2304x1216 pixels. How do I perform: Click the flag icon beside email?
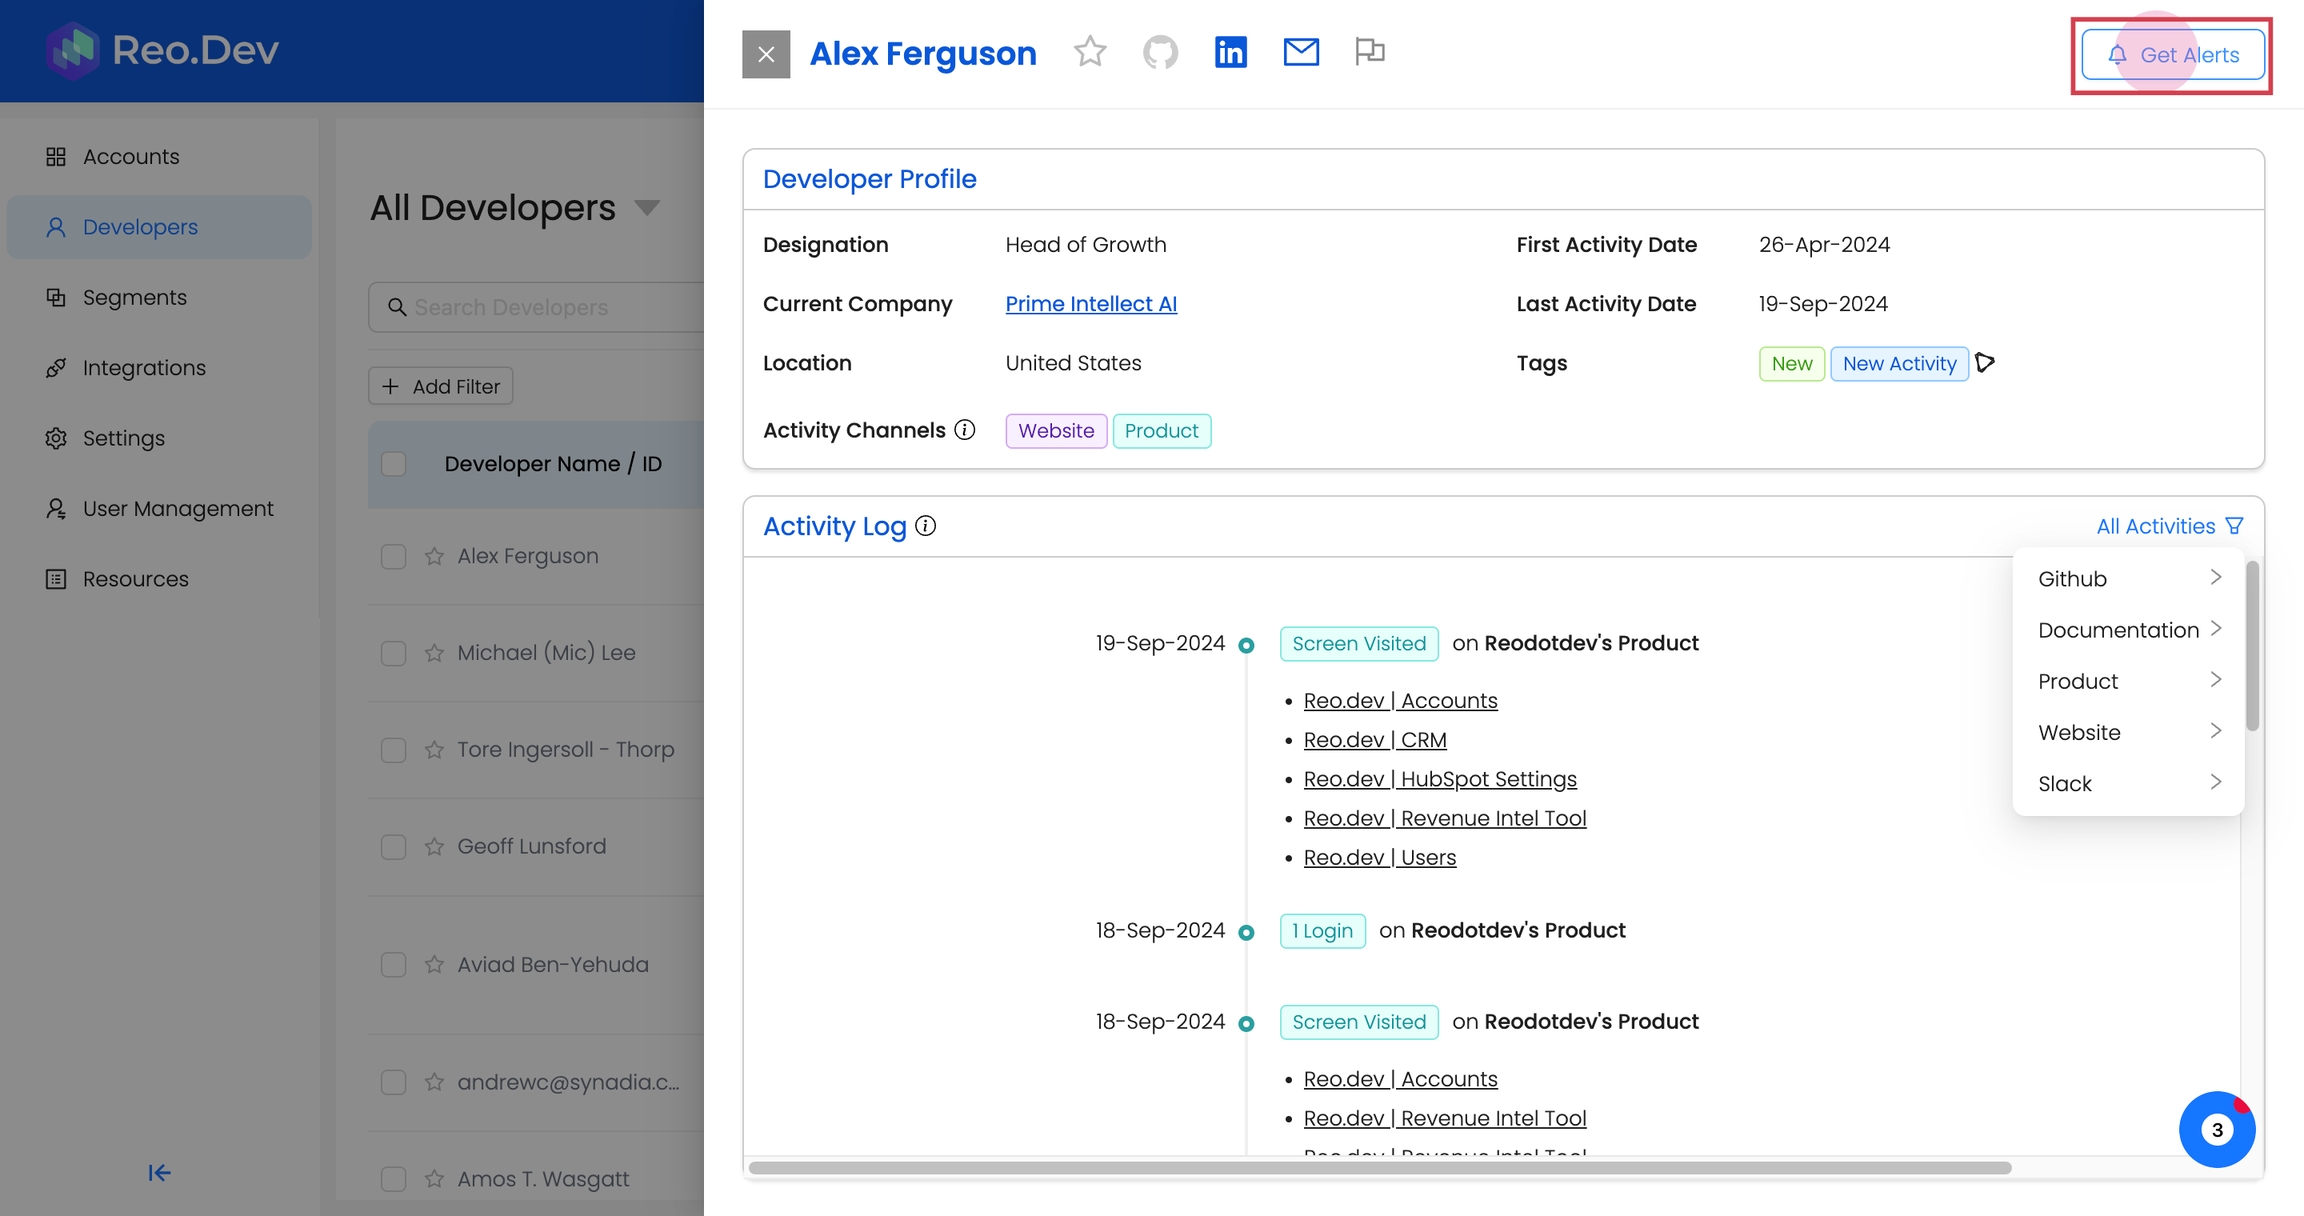pos(1369,51)
